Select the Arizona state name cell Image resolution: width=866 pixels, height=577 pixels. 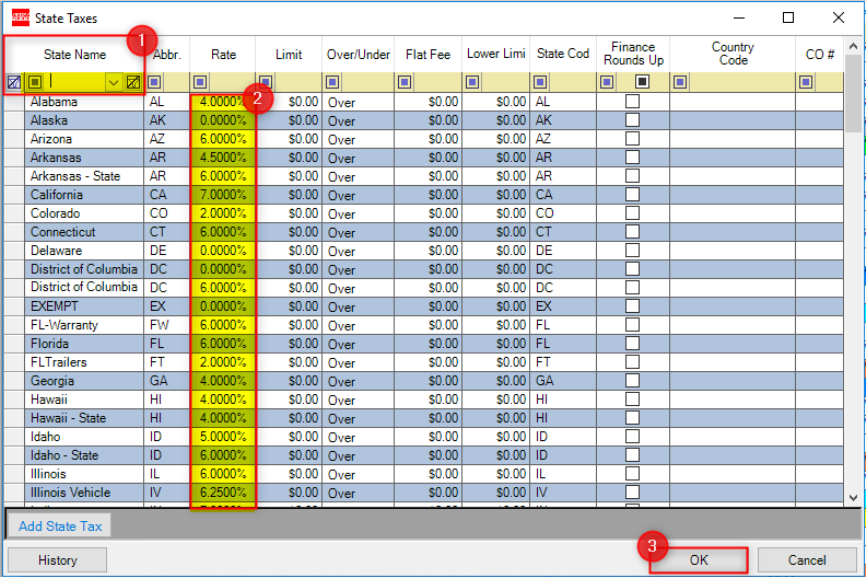tap(84, 139)
